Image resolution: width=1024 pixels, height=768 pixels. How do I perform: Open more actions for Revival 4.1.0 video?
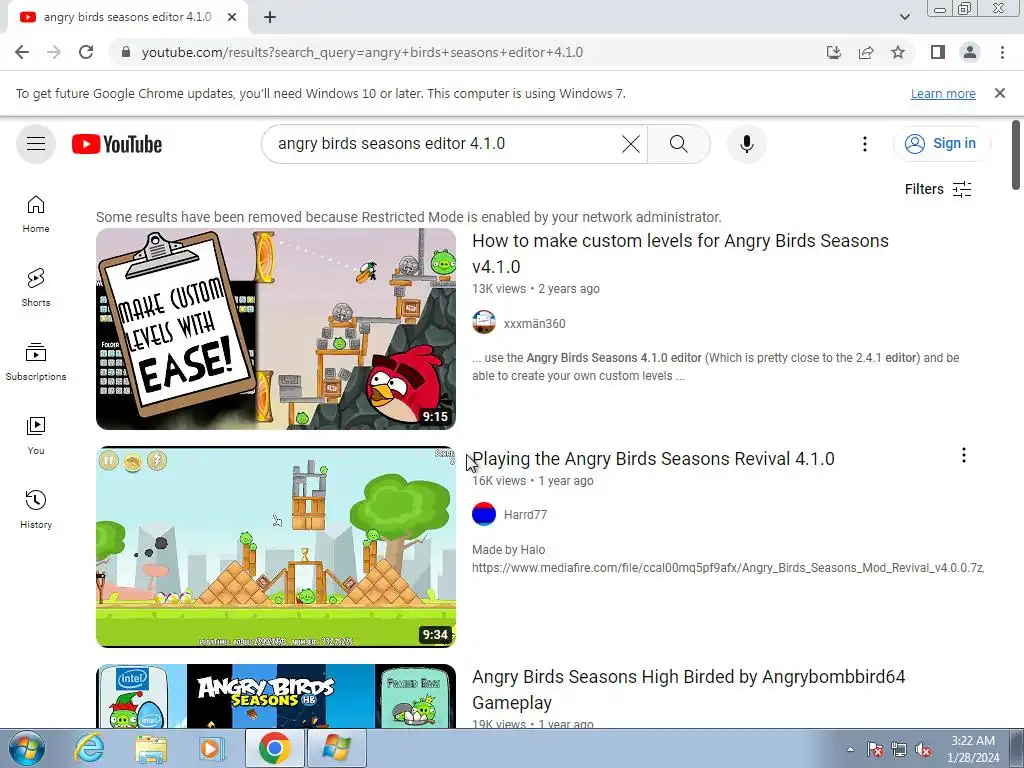pos(963,455)
